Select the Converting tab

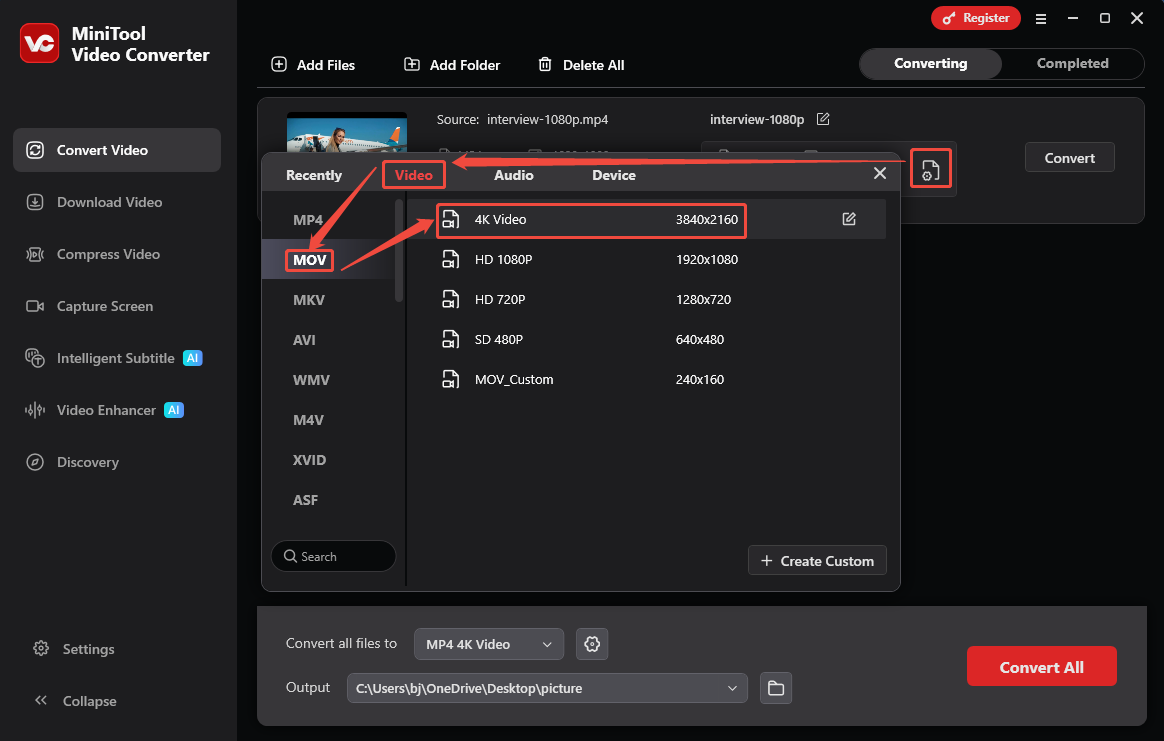point(930,64)
